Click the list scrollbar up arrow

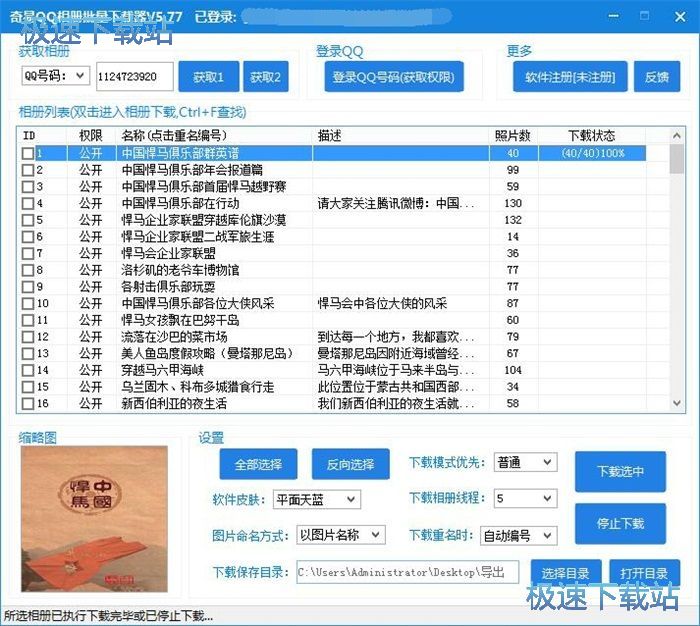tap(677, 135)
